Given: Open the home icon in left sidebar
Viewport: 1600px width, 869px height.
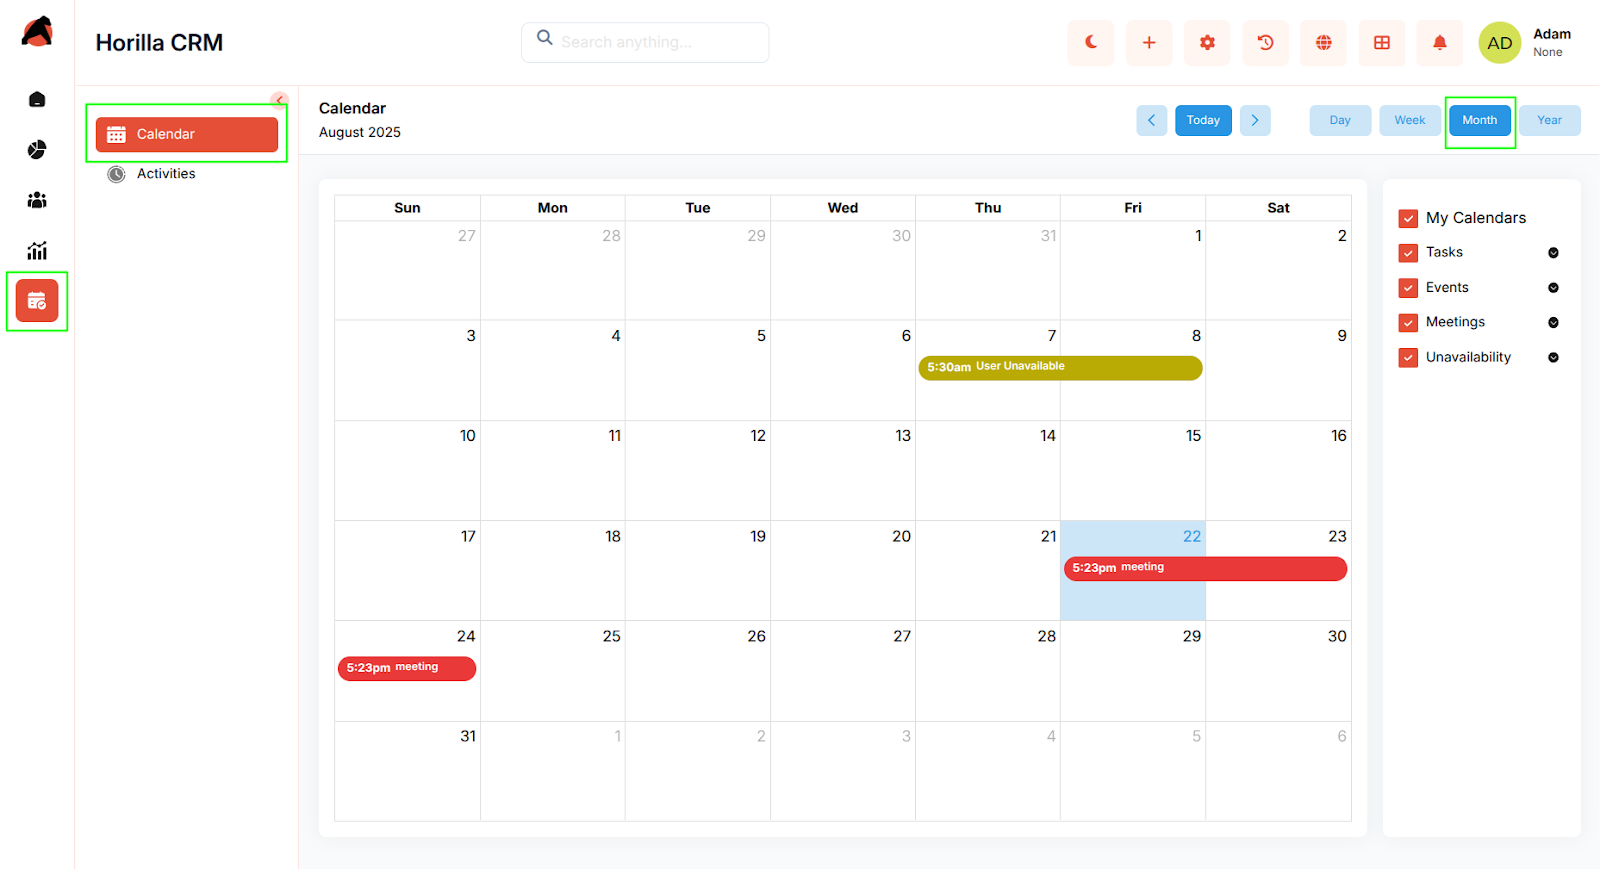Looking at the screenshot, I should click(x=37, y=100).
